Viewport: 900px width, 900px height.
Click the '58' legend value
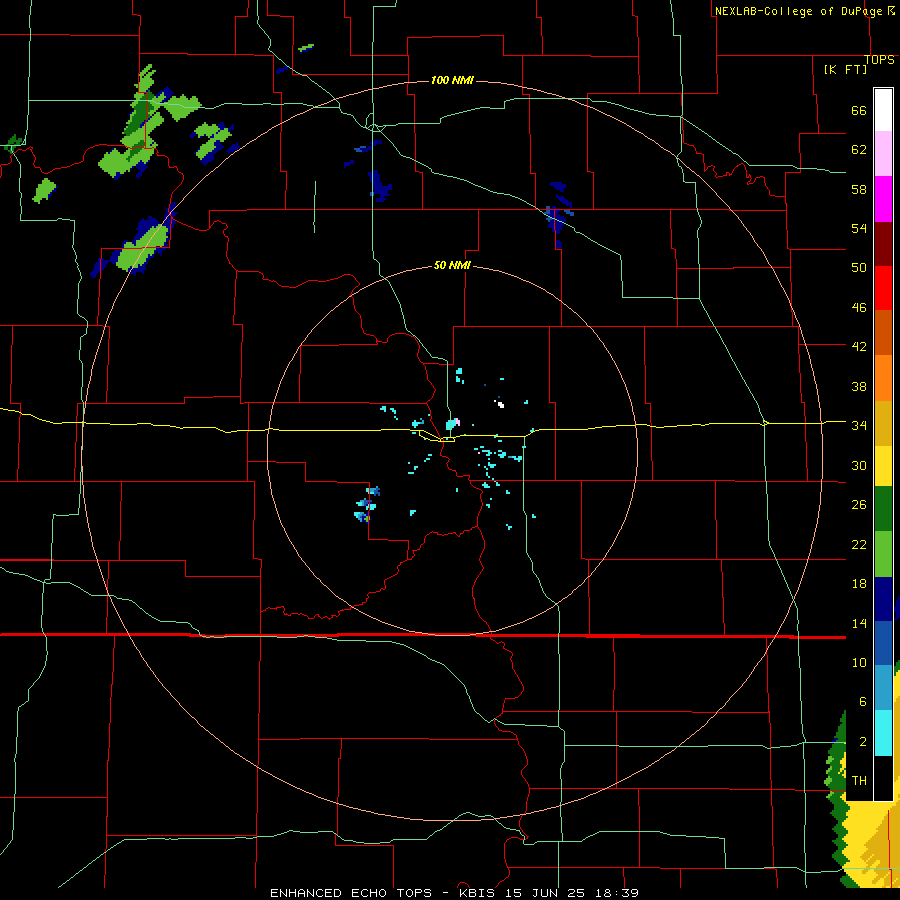(859, 189)
